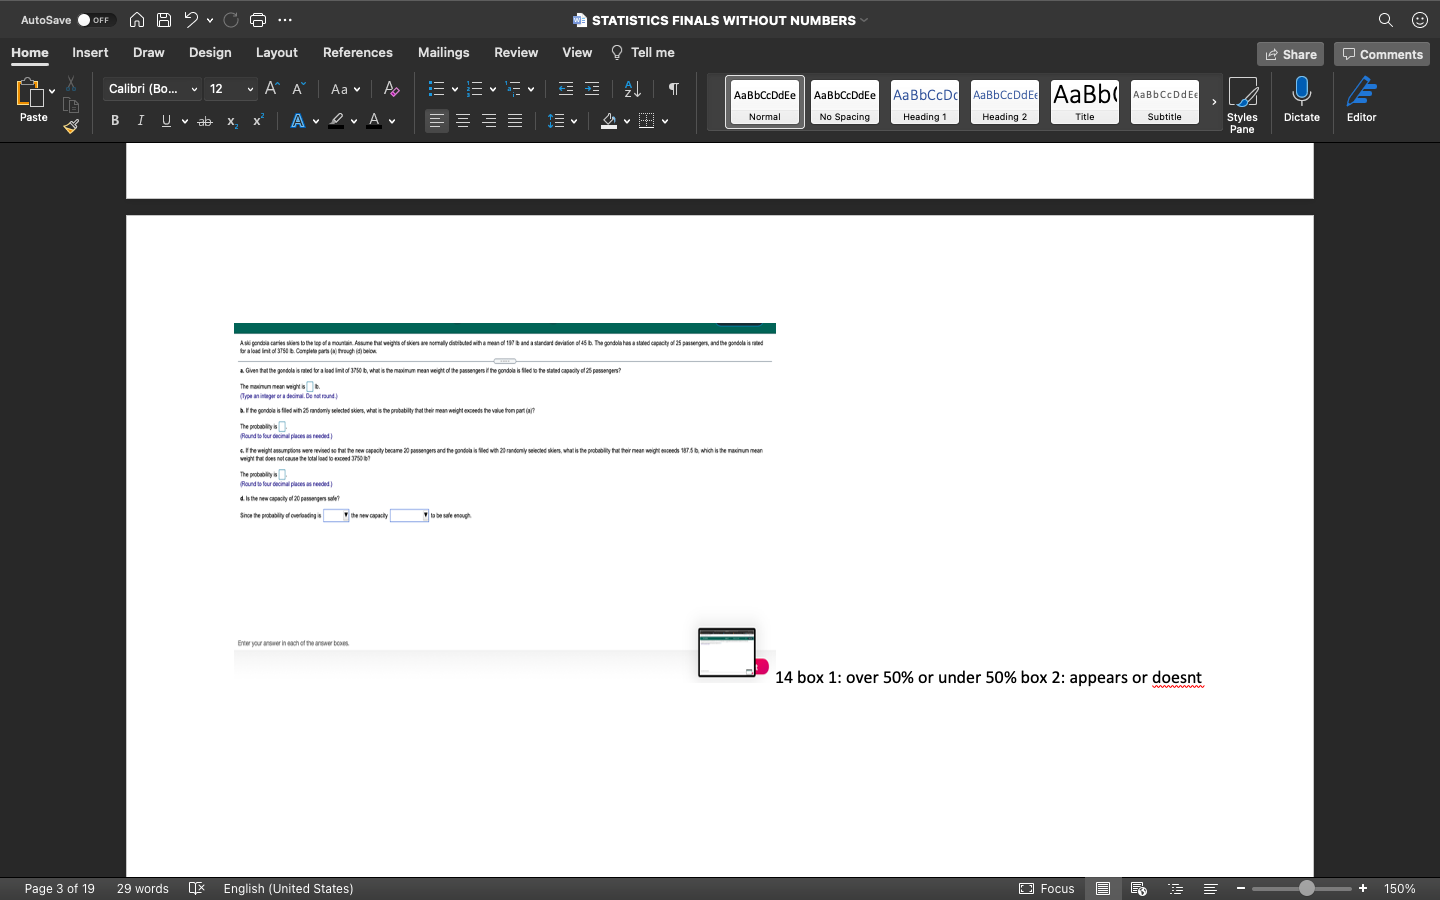The width and height of the screenshot is (1440, 900).
Task: Apply the Heading 1 style
Action: (x=924, y=102)
